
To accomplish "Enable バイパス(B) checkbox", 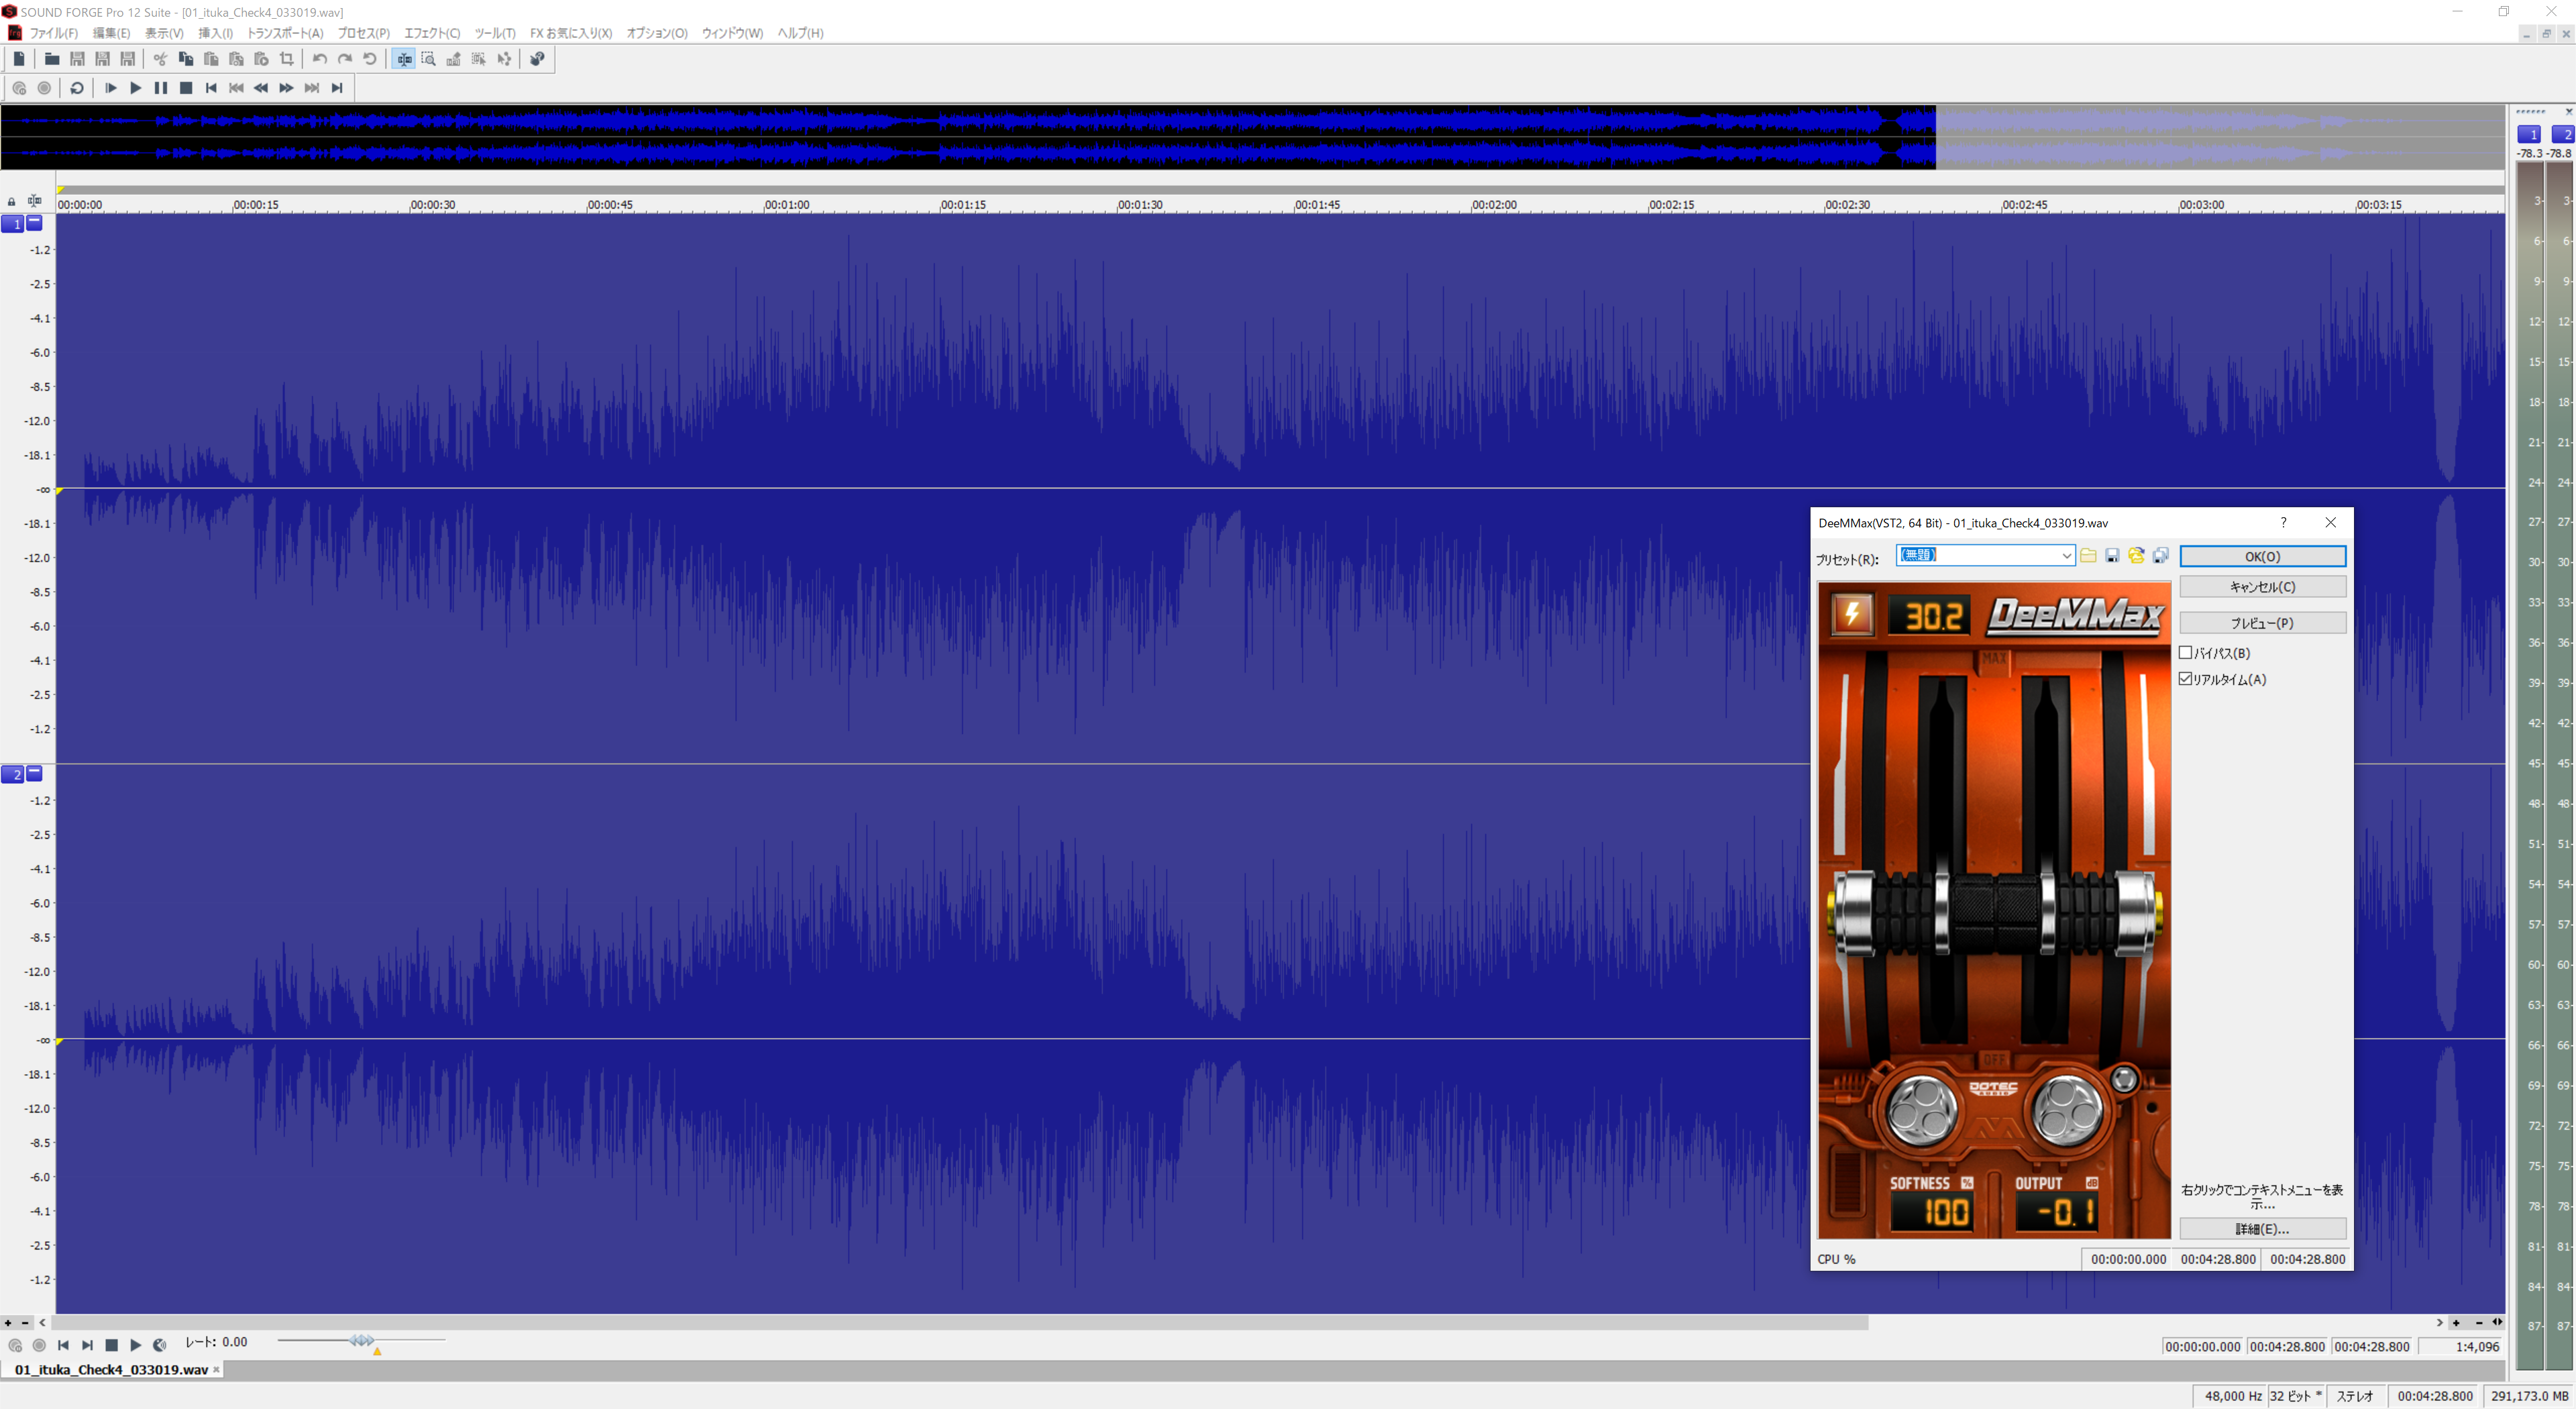I will tap(2186, 653).
